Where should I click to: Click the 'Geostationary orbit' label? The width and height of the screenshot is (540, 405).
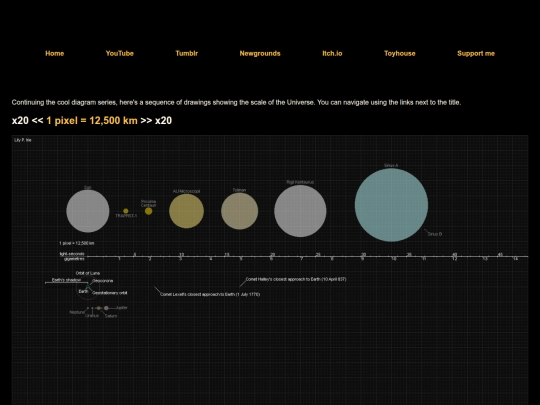point(110,293)
